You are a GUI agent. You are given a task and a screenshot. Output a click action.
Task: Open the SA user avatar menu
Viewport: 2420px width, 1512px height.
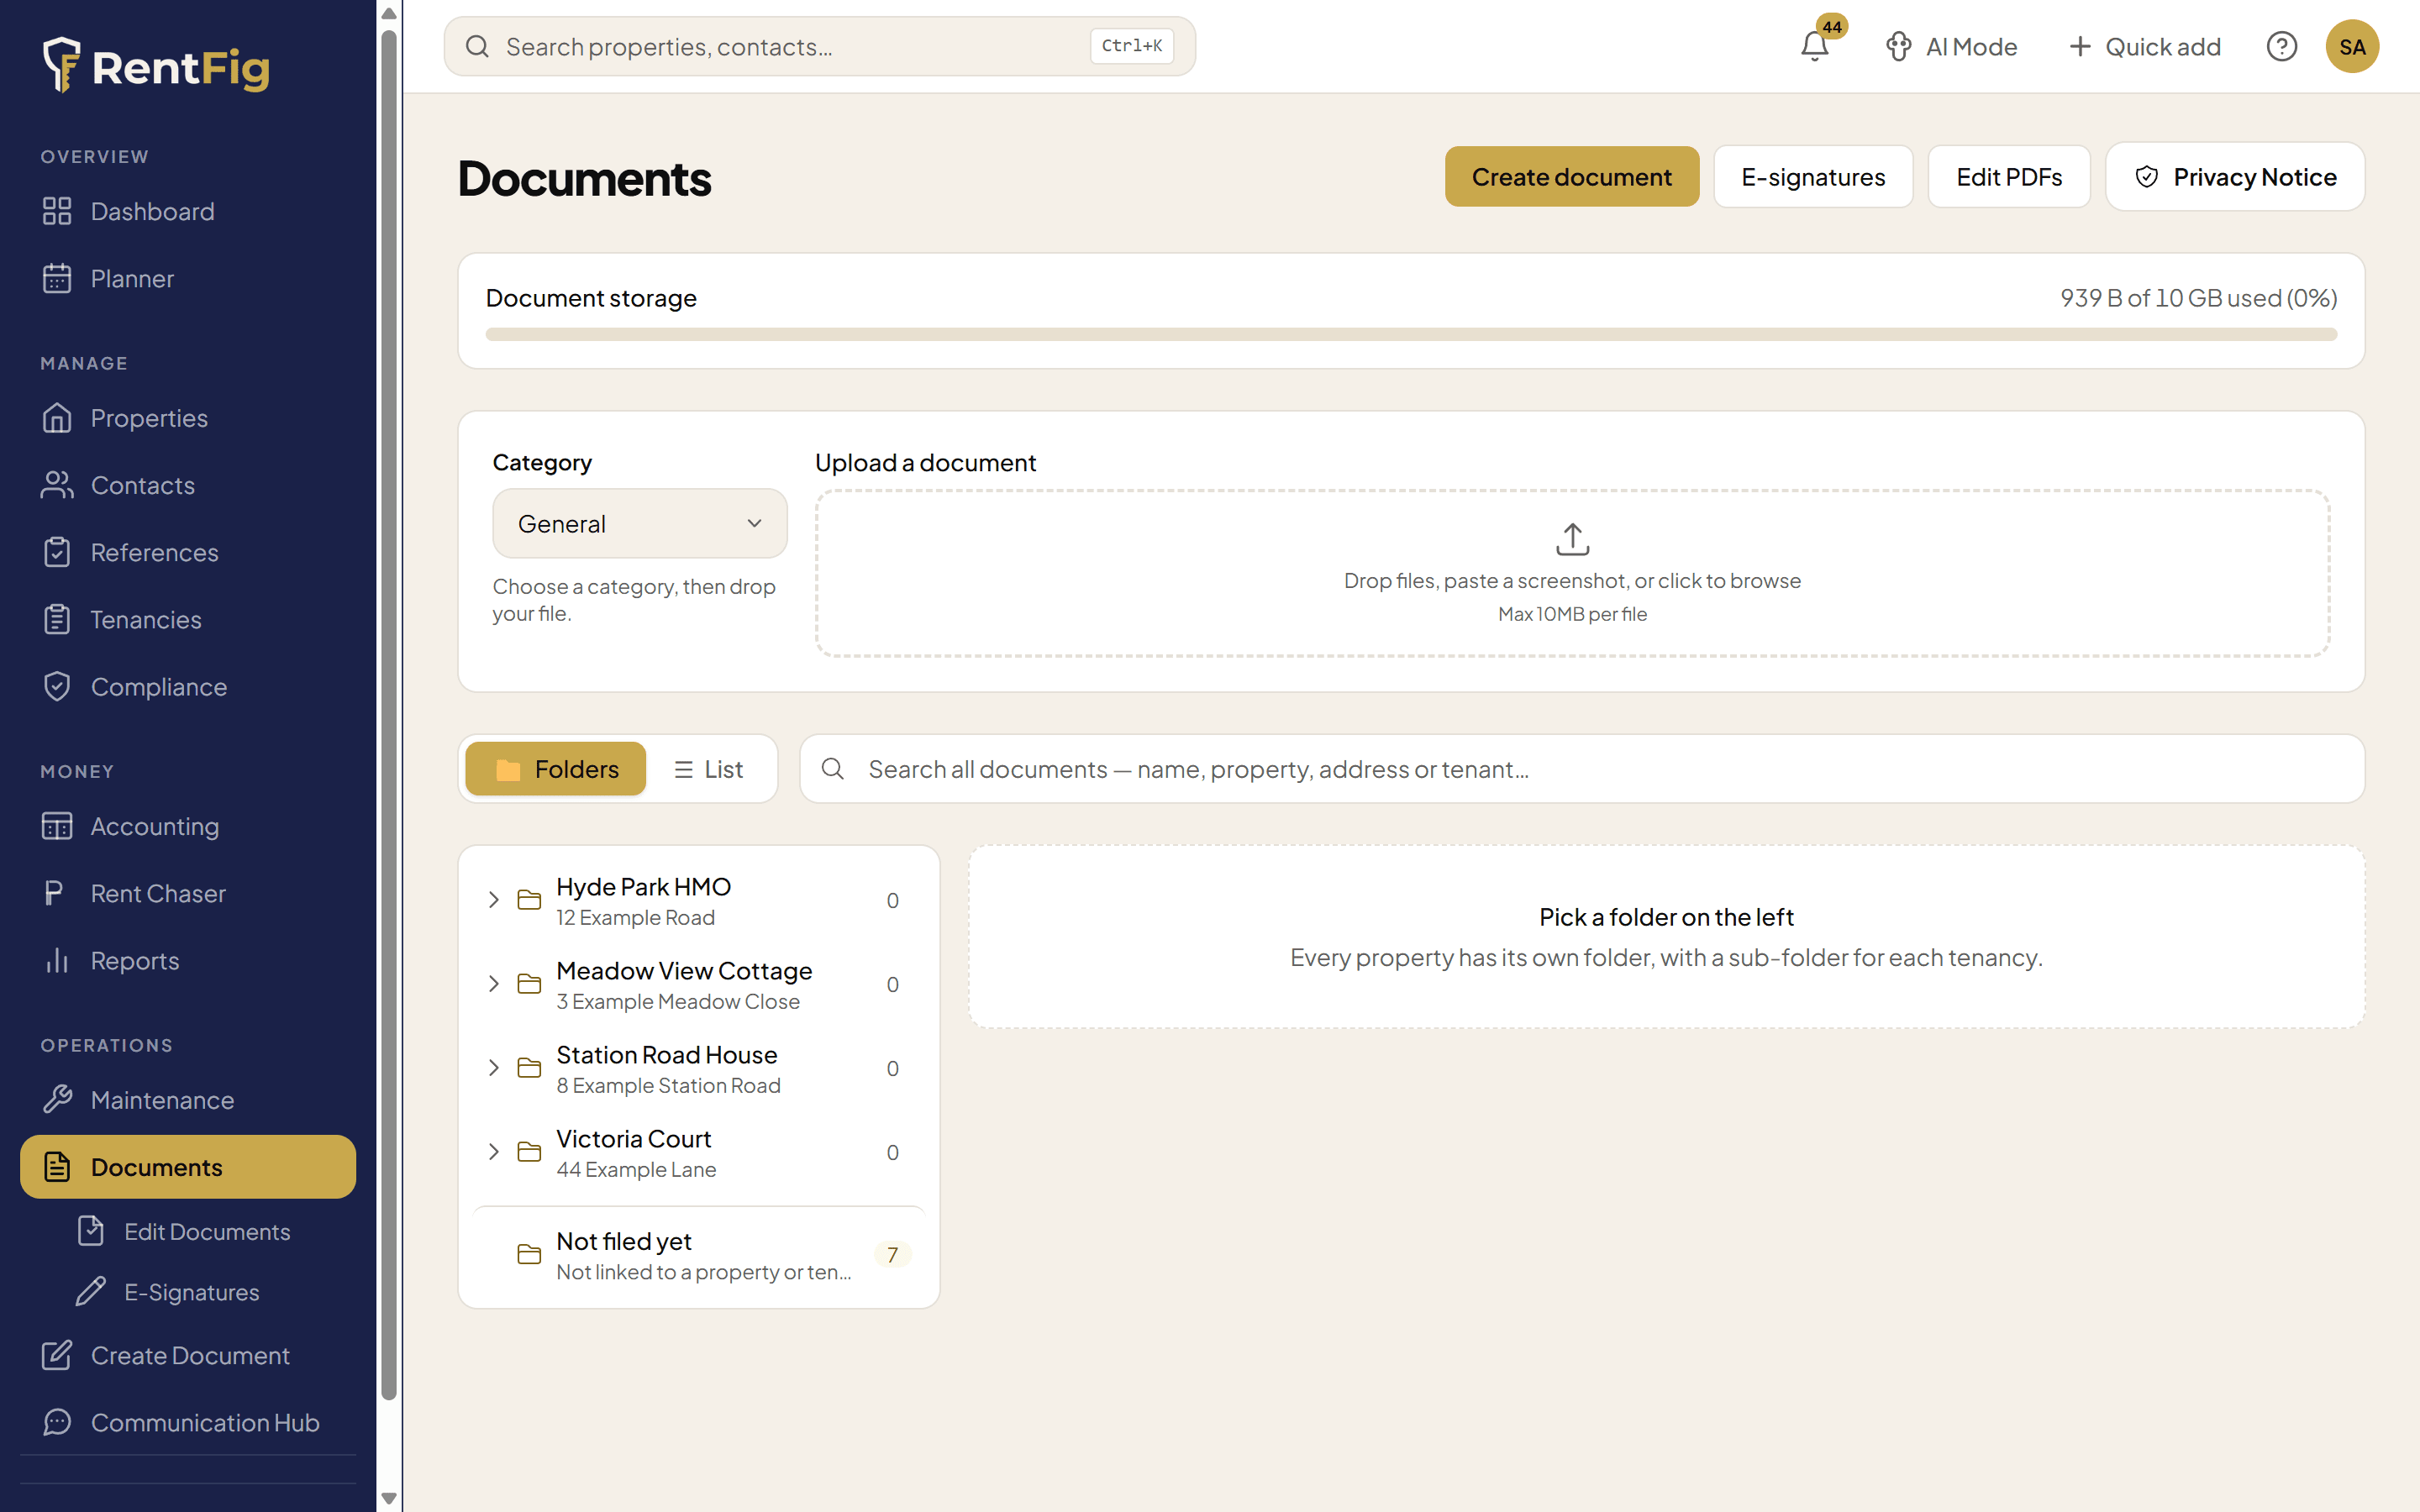coord(2352,46)
